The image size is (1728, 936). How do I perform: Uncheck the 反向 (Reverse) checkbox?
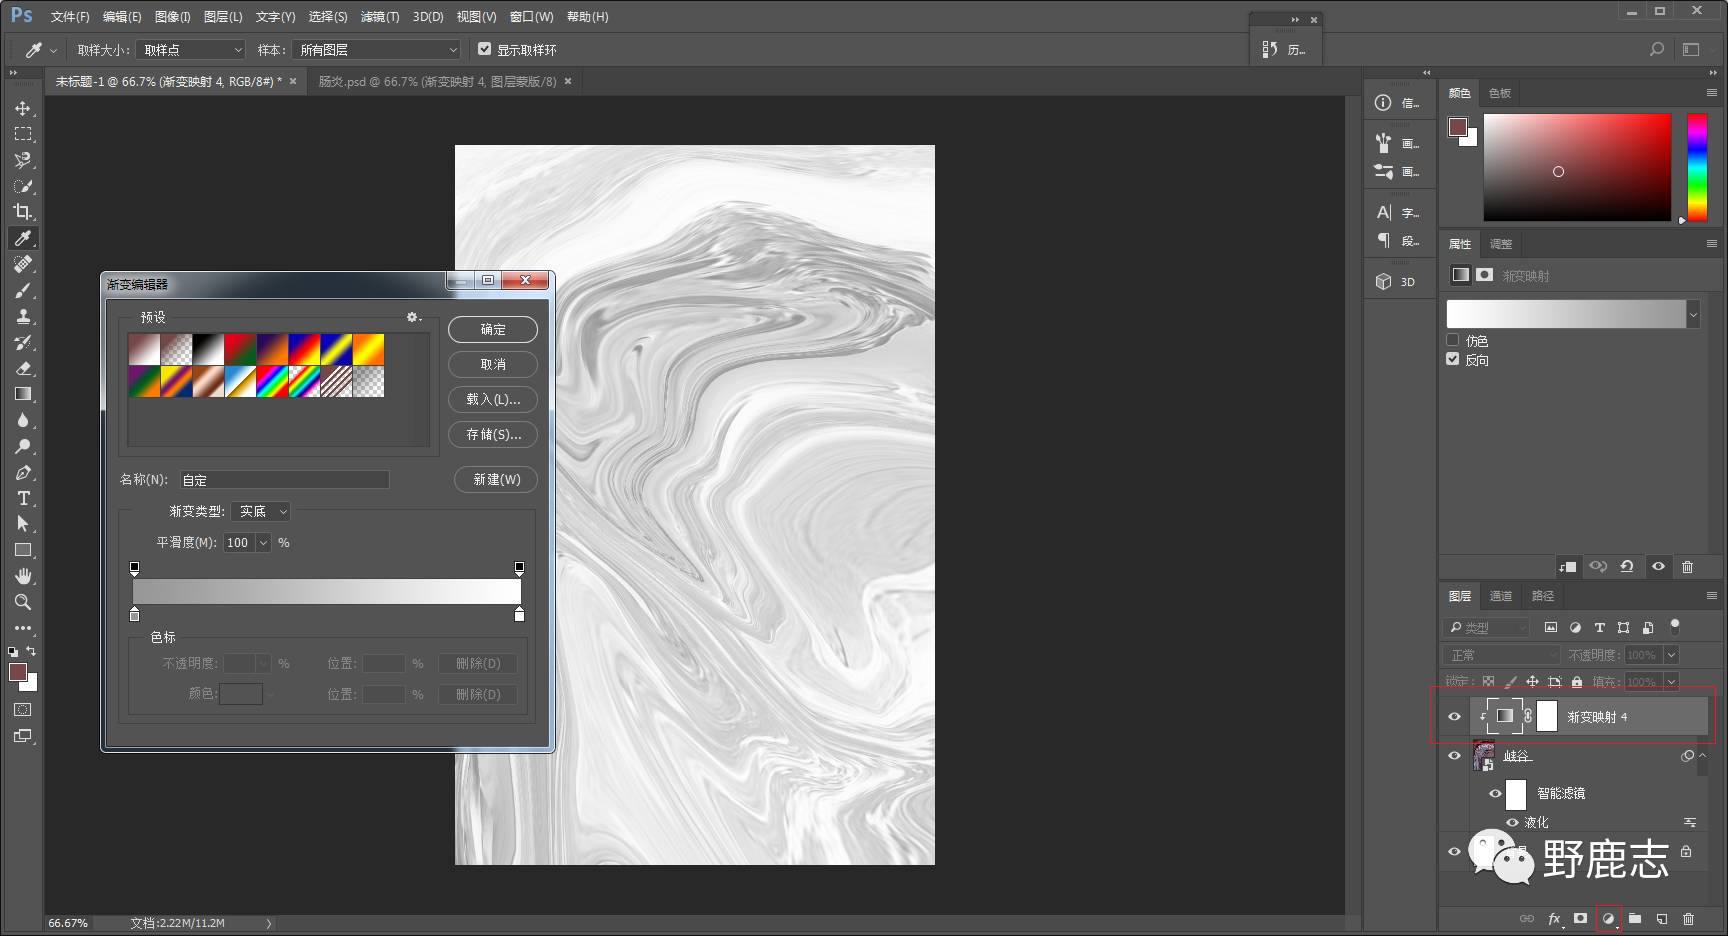(x=1453, y=359)
